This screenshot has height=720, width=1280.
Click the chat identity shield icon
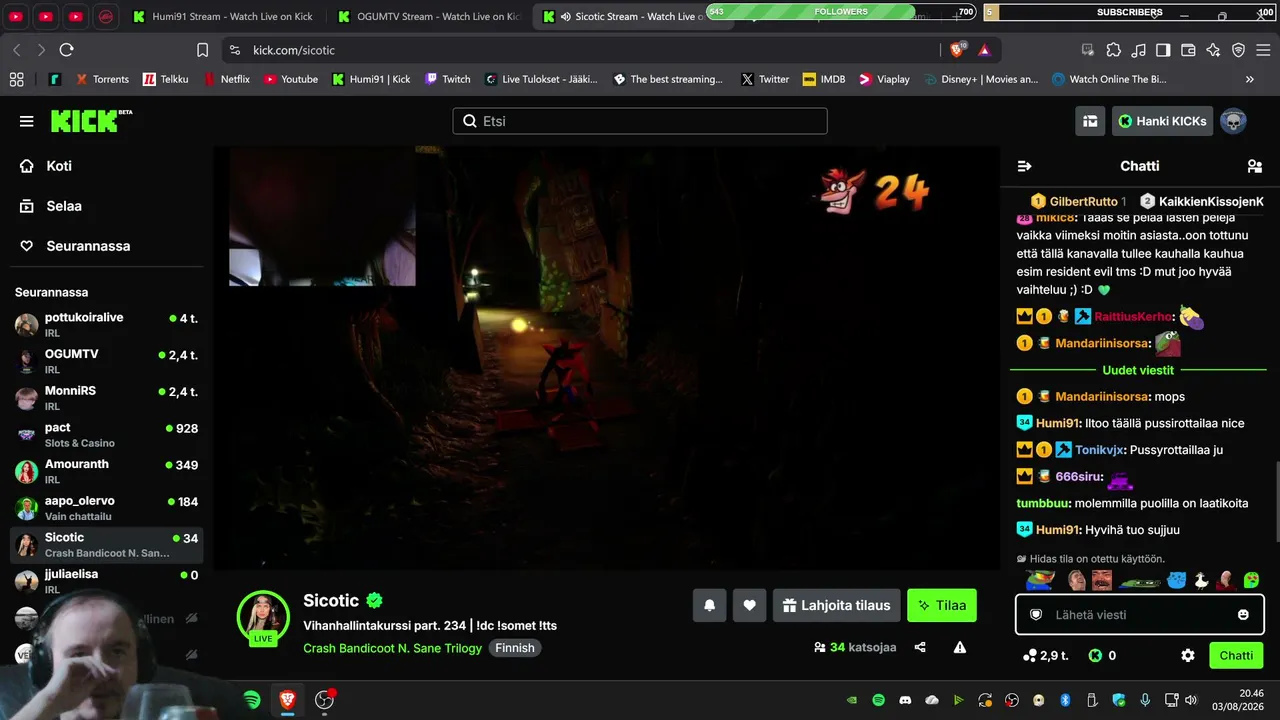[x=1036, y=614]
